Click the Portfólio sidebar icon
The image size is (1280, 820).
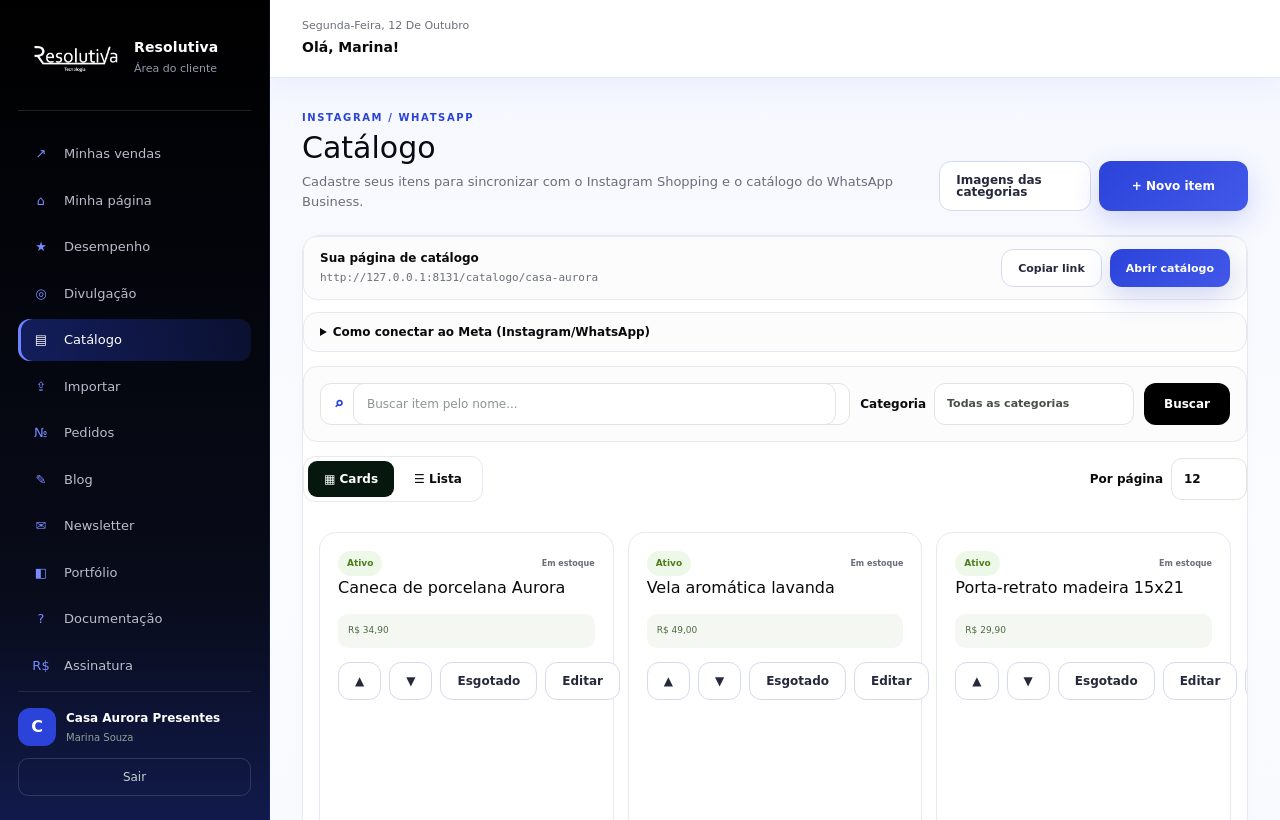(x=41, y=572)
